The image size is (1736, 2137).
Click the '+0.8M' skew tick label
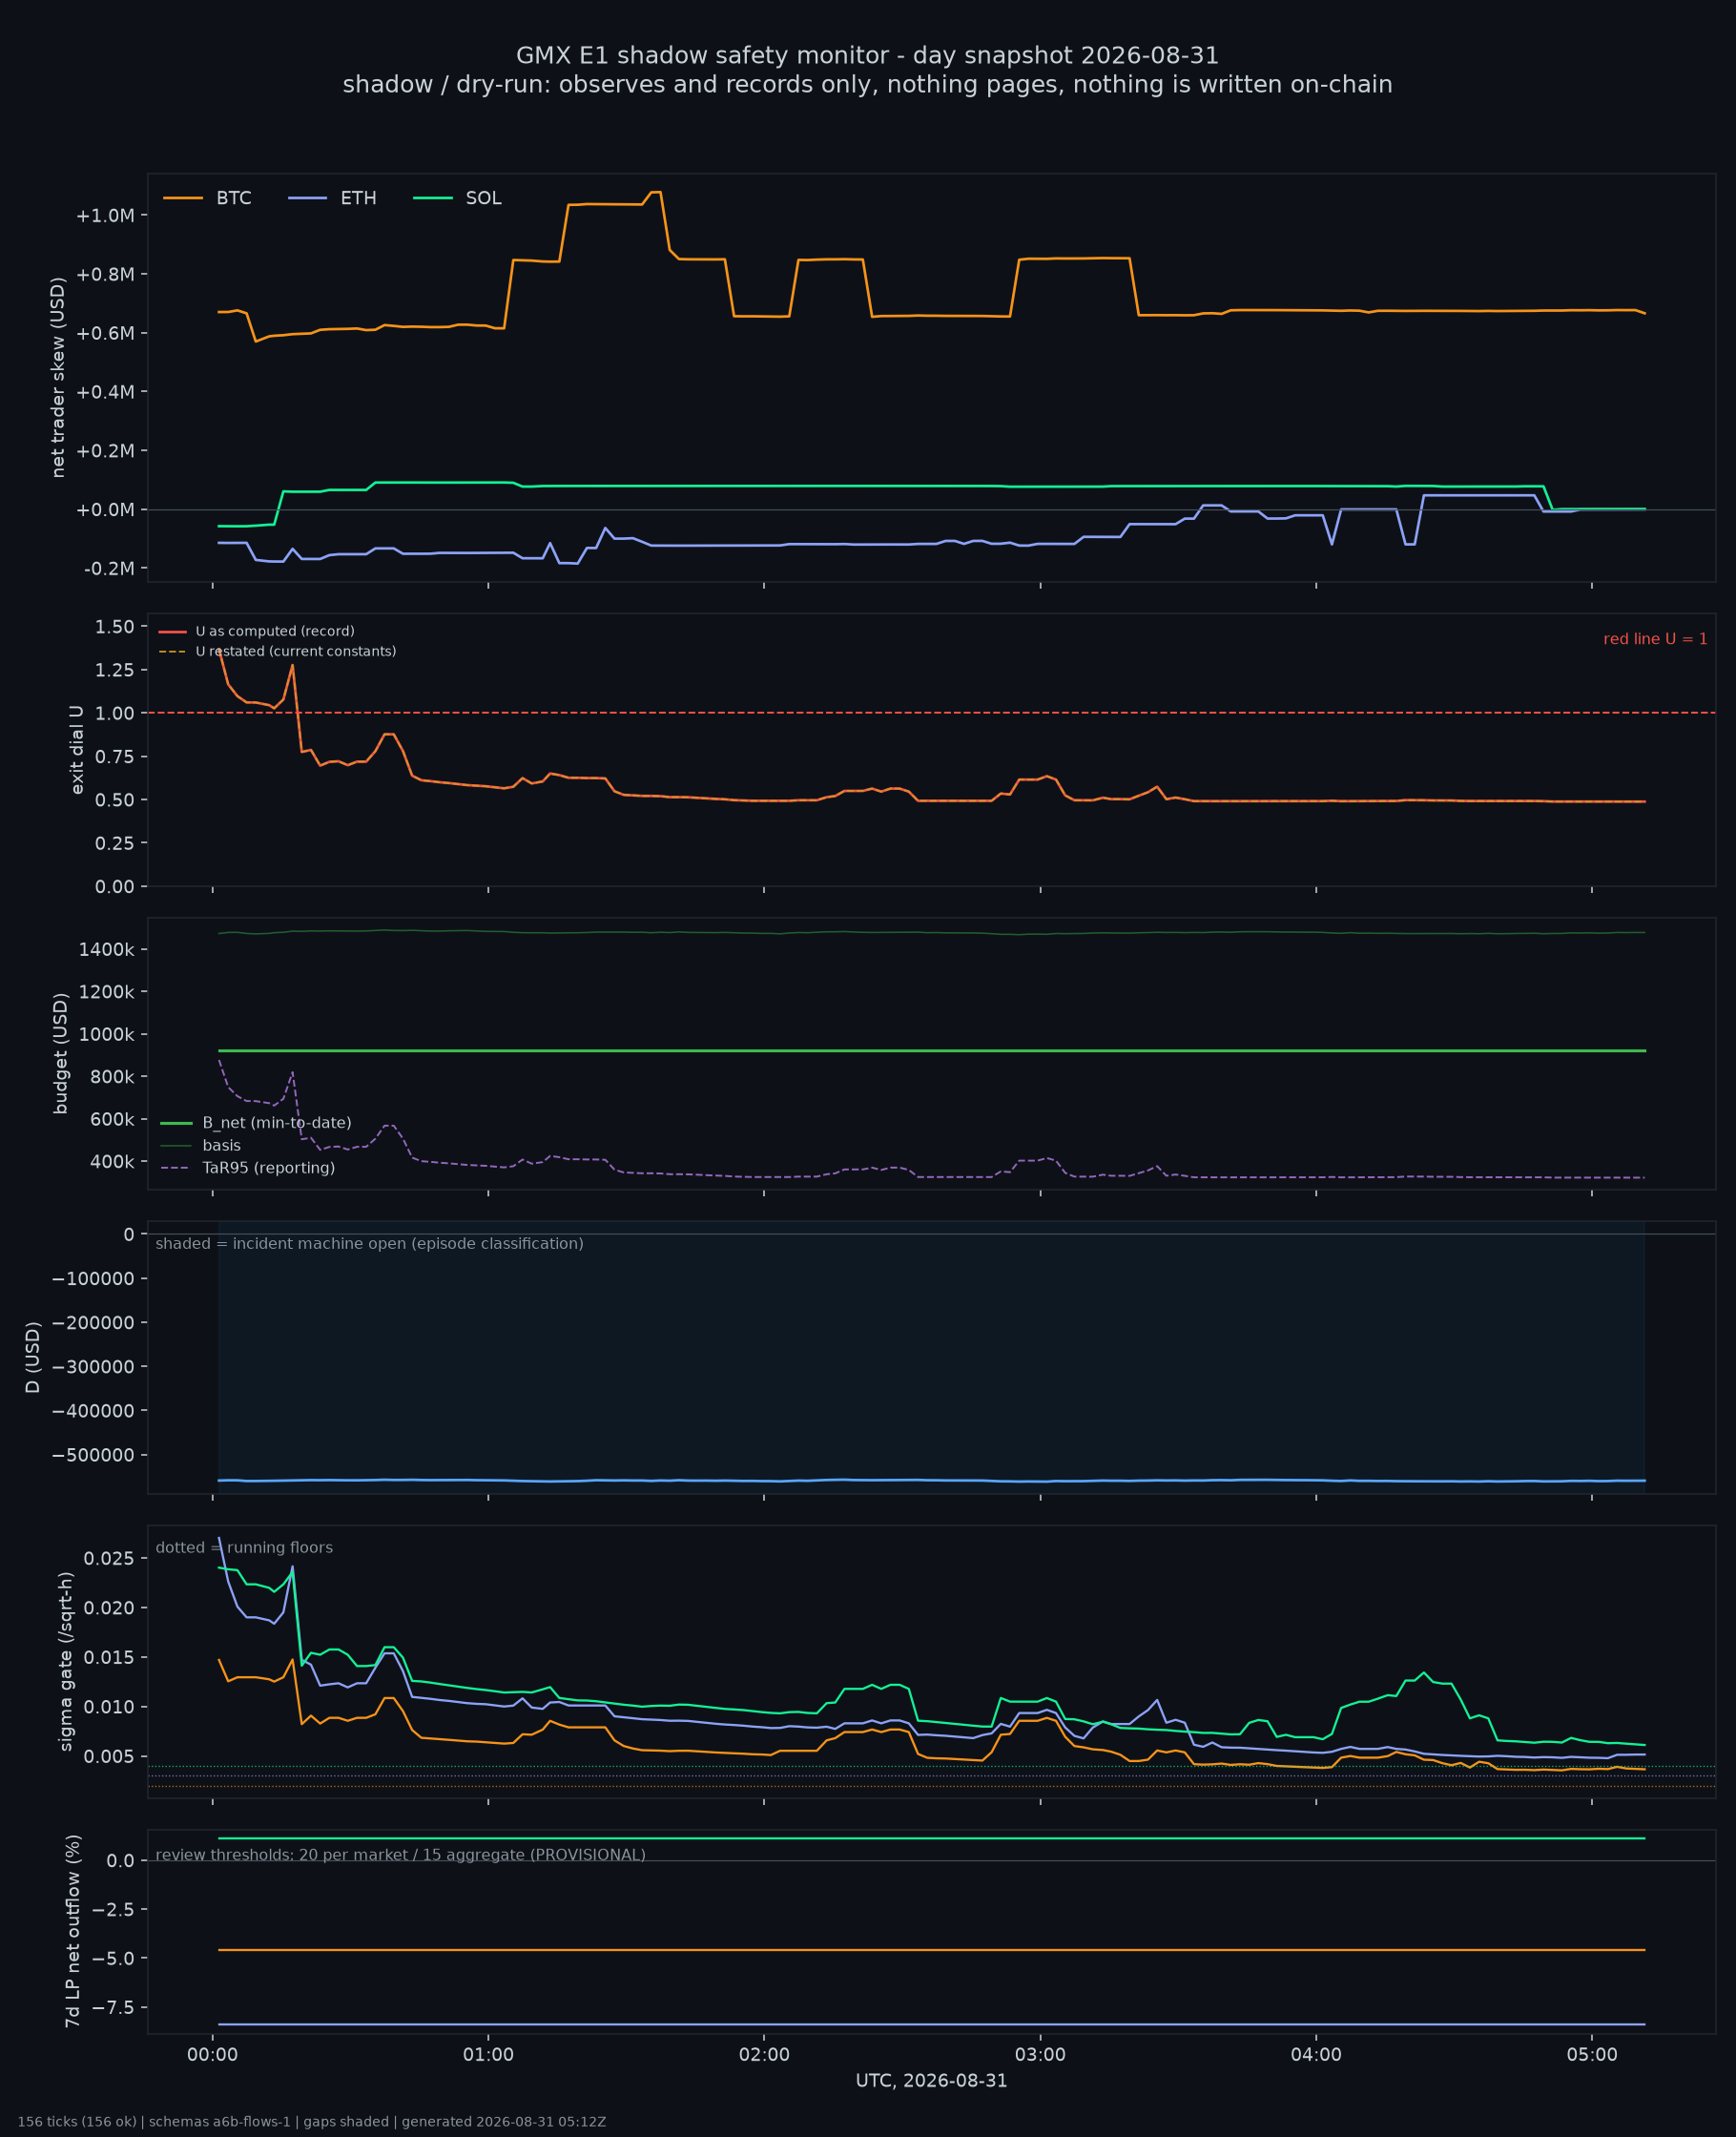point(105,275)
